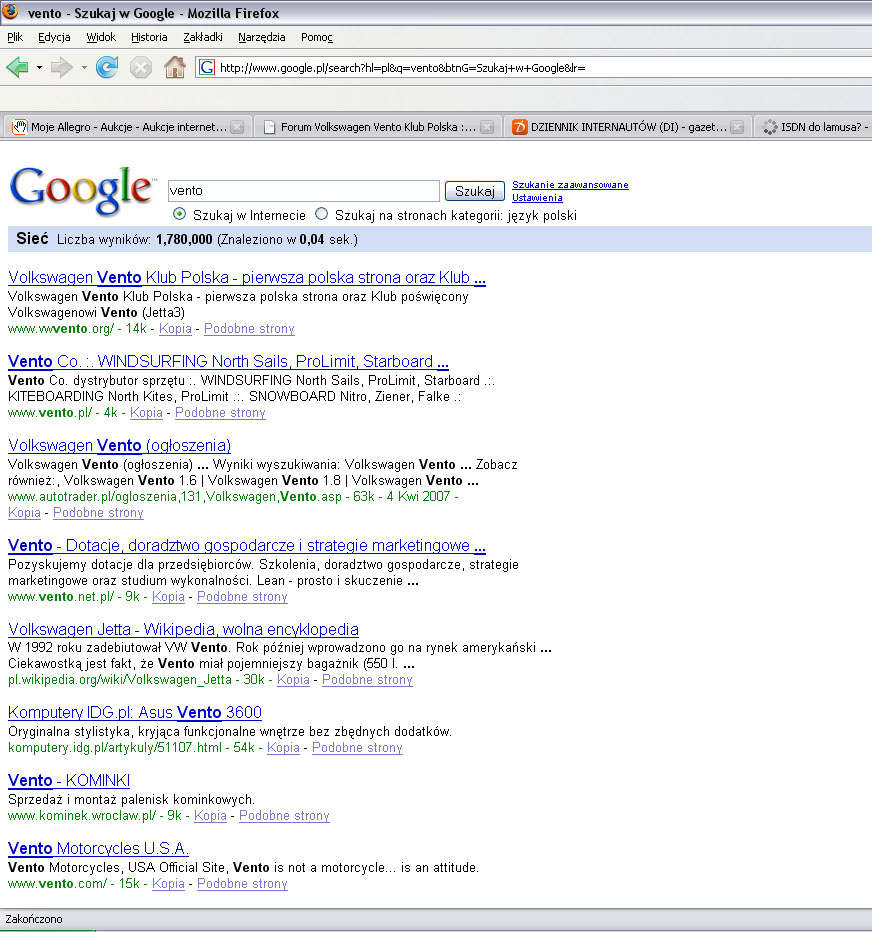Open the Widok menu

click(101, 37)
